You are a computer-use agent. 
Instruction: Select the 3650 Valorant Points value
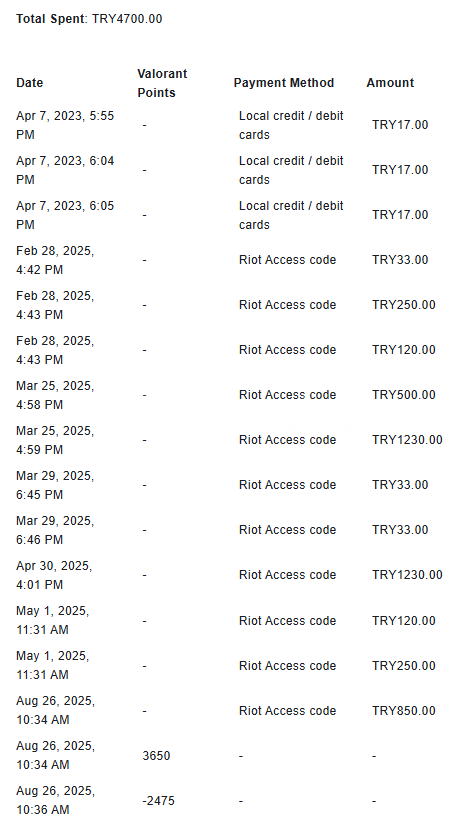(x=156, y=756)
